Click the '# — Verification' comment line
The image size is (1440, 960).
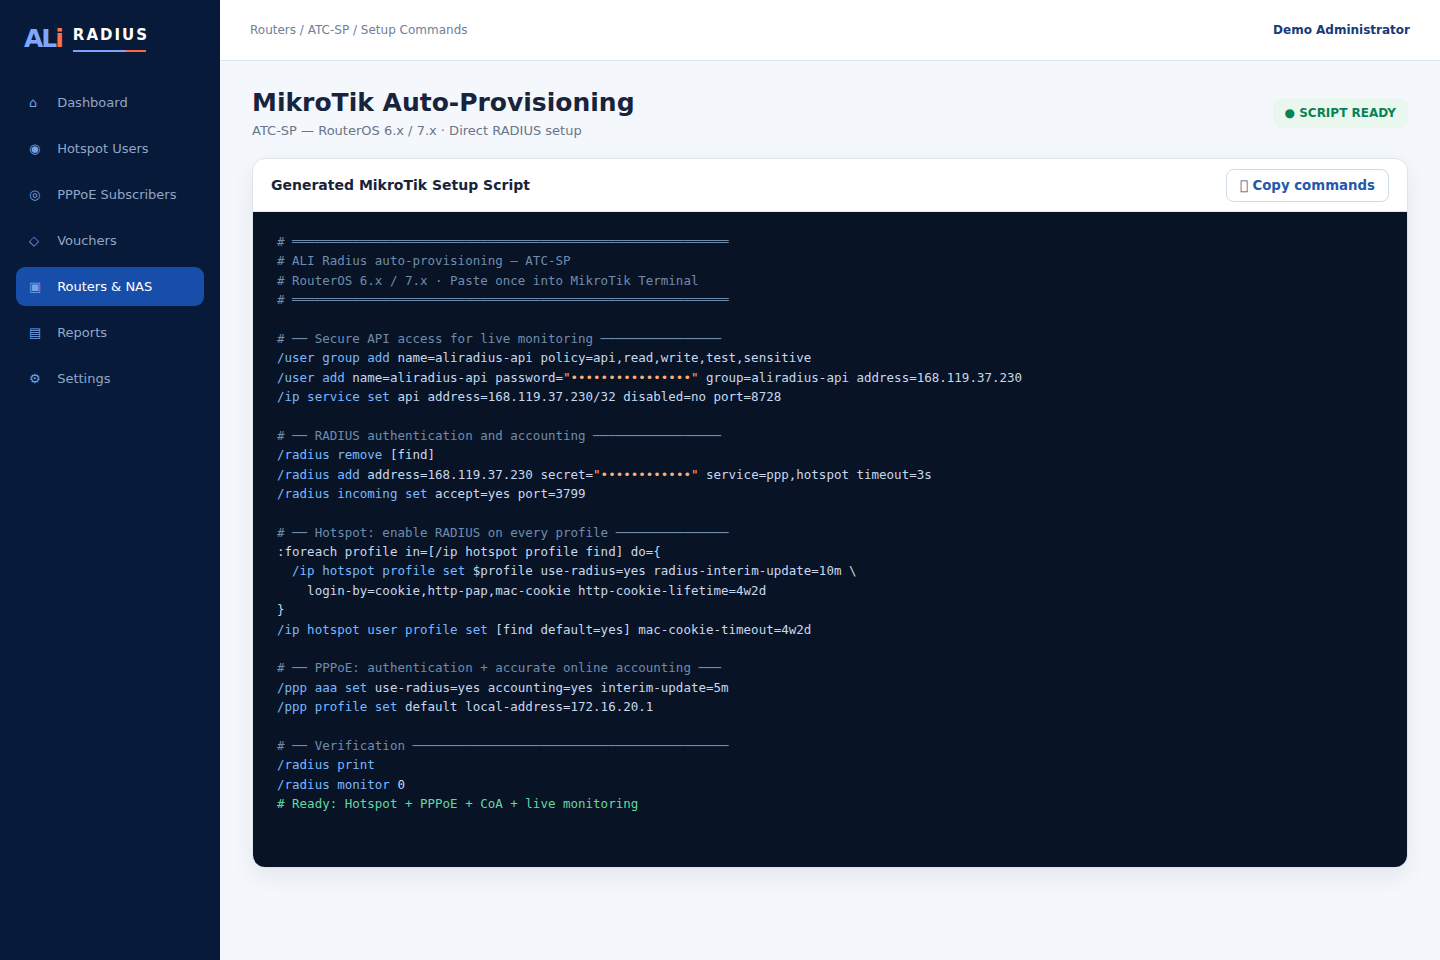[x=503, y=746]
